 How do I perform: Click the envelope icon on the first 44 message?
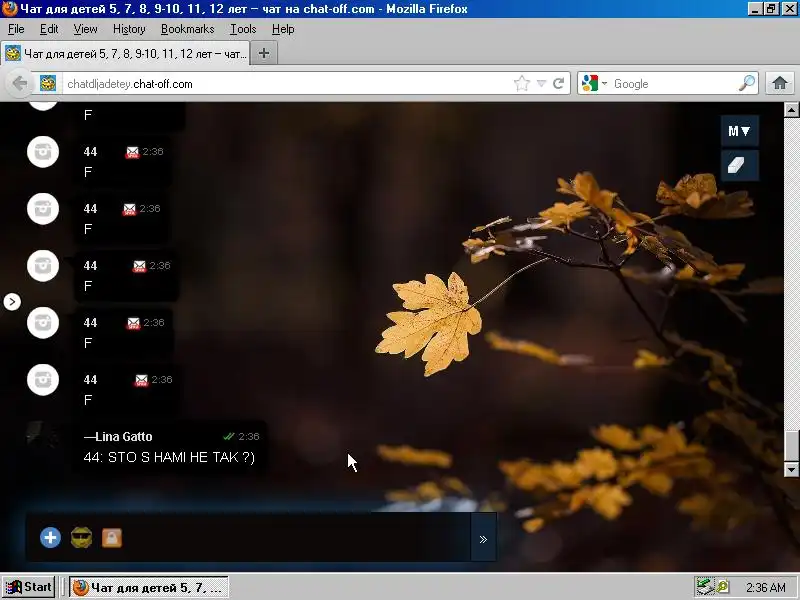[x=132, y=152]
